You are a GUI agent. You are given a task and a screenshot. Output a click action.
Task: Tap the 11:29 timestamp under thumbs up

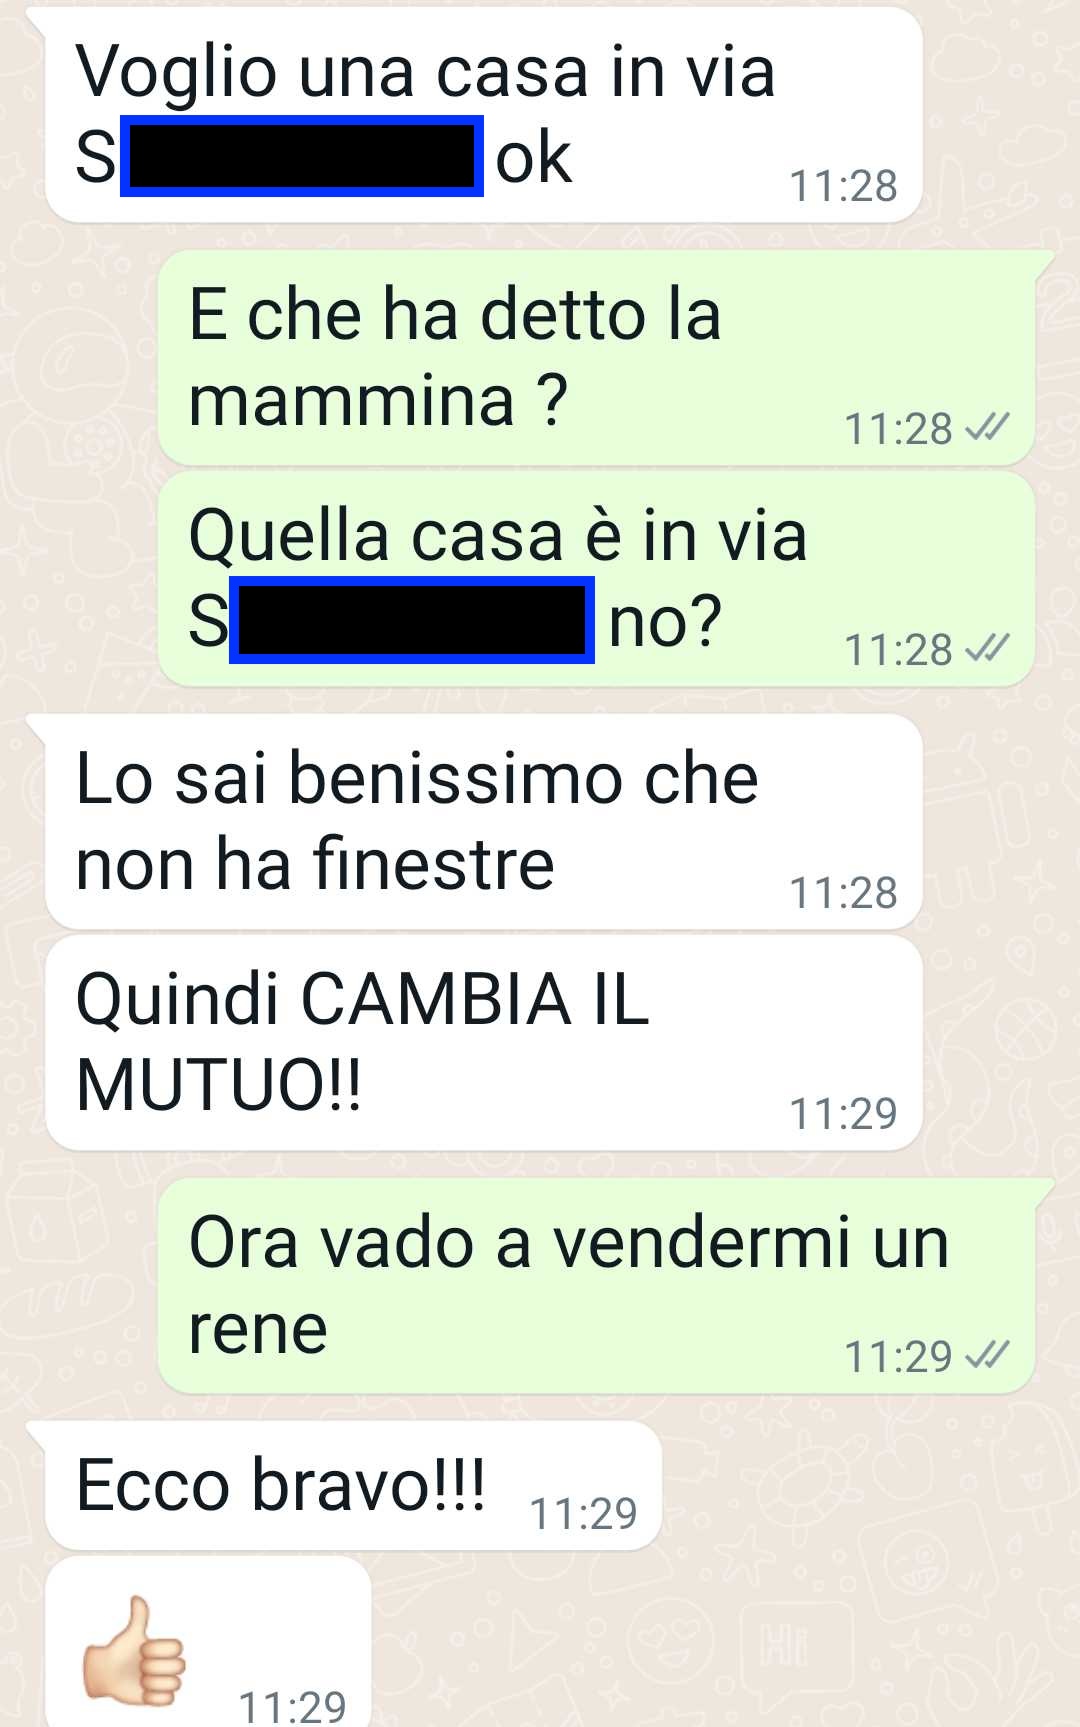[x=292, y=1706]
